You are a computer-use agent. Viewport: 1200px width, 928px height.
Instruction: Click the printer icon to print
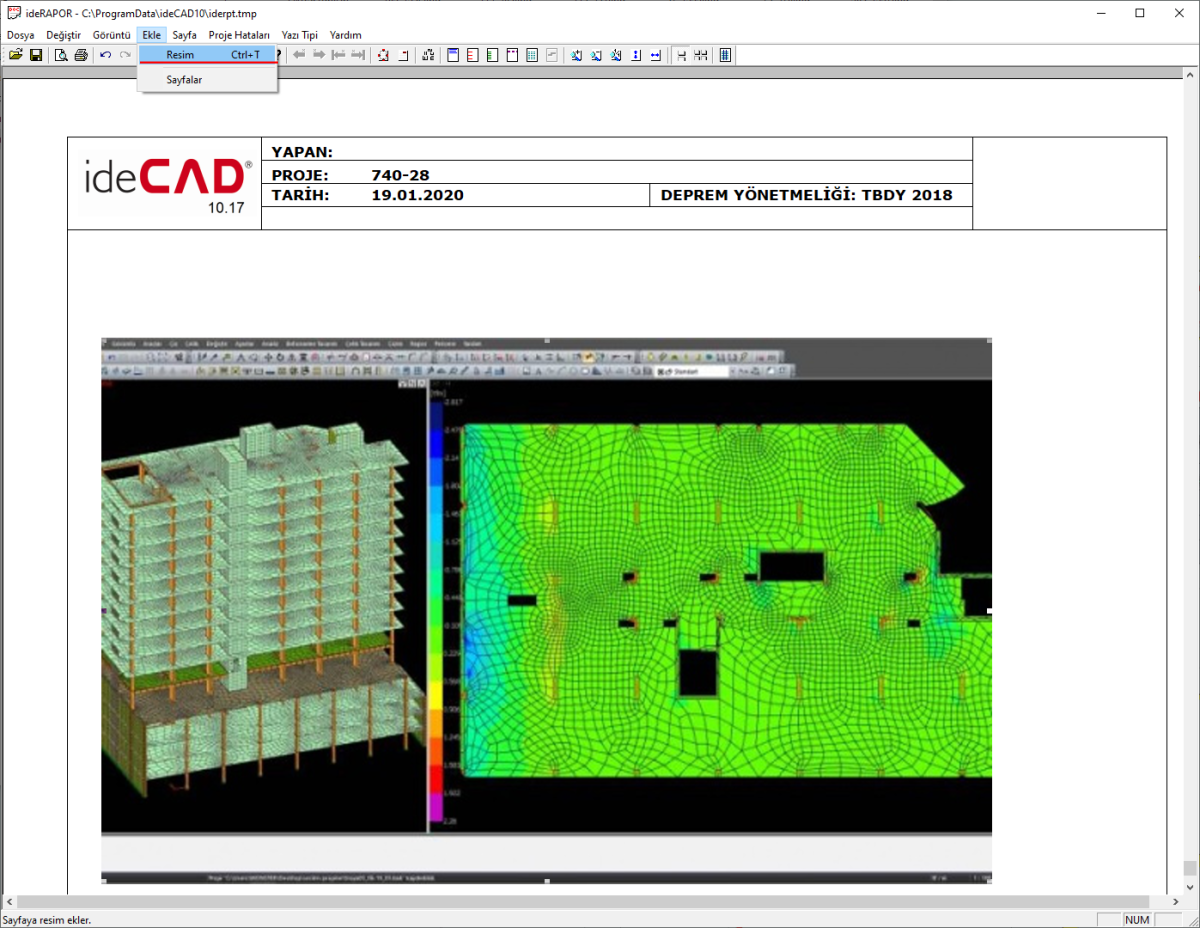tap(81, 55)
